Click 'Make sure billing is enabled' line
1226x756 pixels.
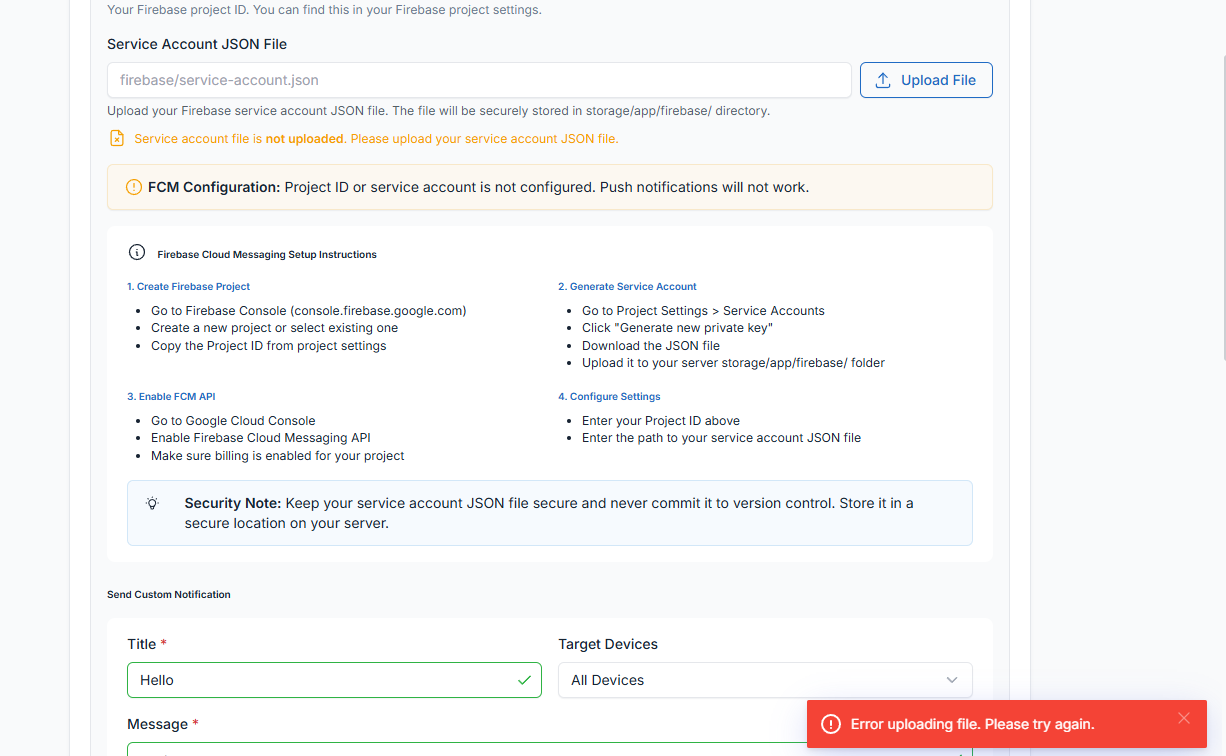pos(278,456)
